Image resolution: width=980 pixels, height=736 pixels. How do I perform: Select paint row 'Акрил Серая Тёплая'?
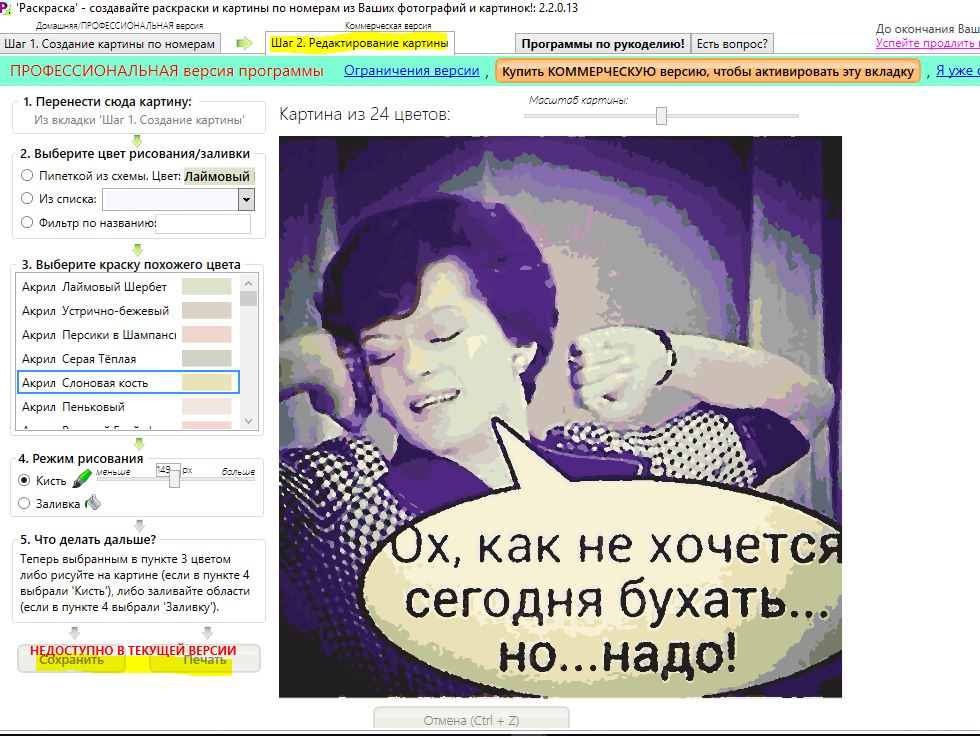tap(128, 359)
